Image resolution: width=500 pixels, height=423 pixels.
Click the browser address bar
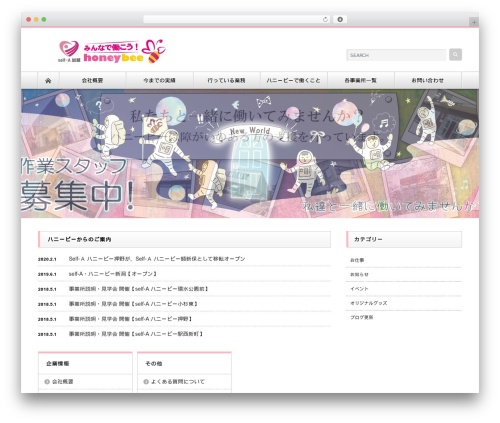[237, 19]
